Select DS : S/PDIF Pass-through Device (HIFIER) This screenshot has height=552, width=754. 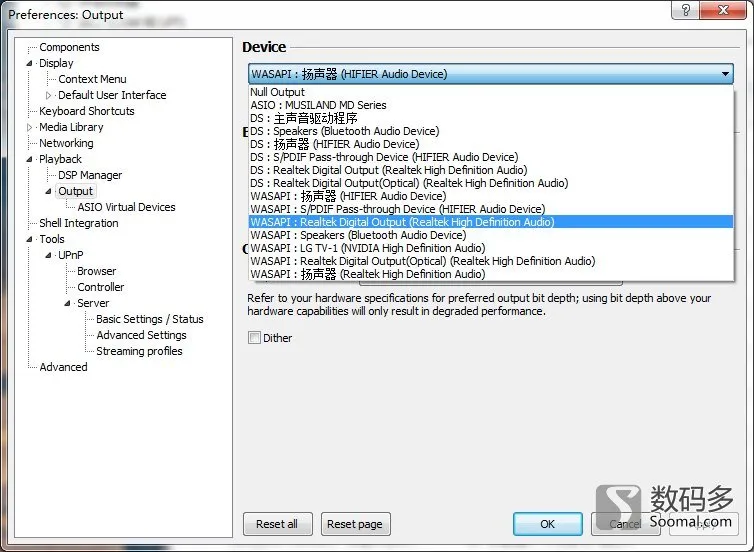point(491,157)
